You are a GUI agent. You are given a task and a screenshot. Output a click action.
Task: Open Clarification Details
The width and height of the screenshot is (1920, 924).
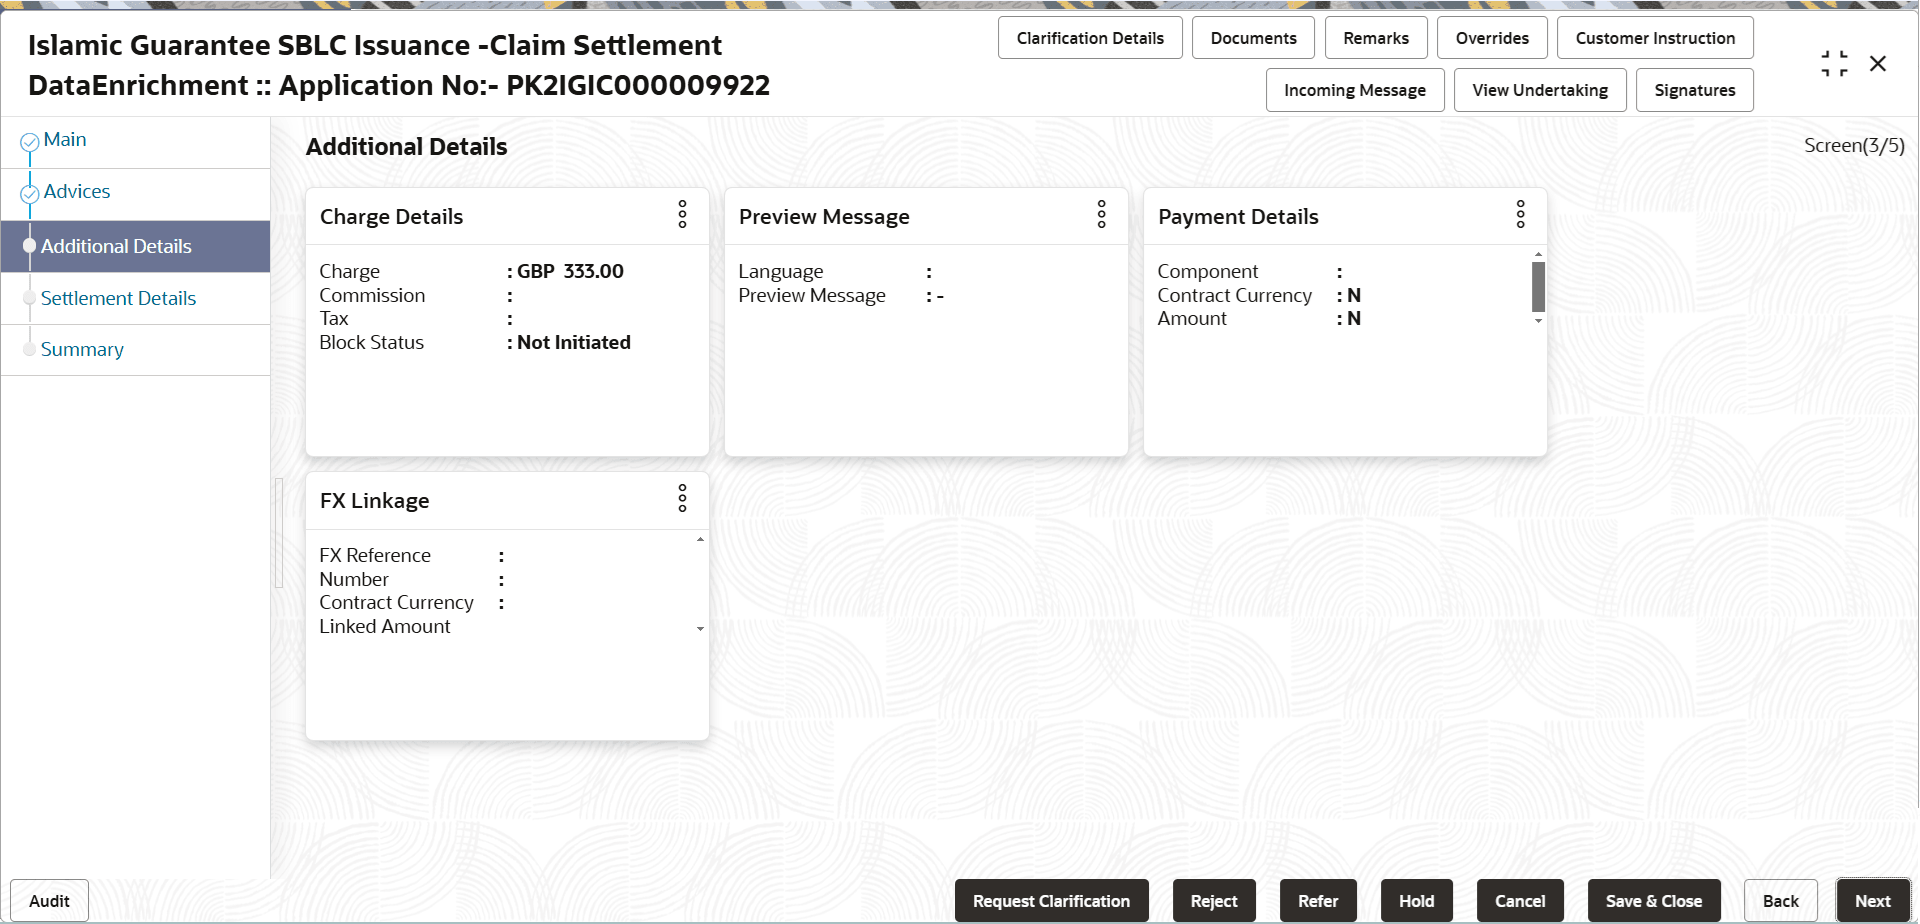pos(1090,38)
